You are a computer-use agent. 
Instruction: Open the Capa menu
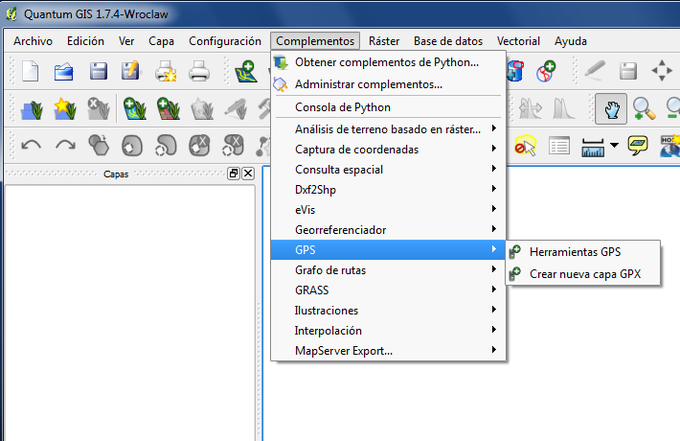(x=161, y=41)
